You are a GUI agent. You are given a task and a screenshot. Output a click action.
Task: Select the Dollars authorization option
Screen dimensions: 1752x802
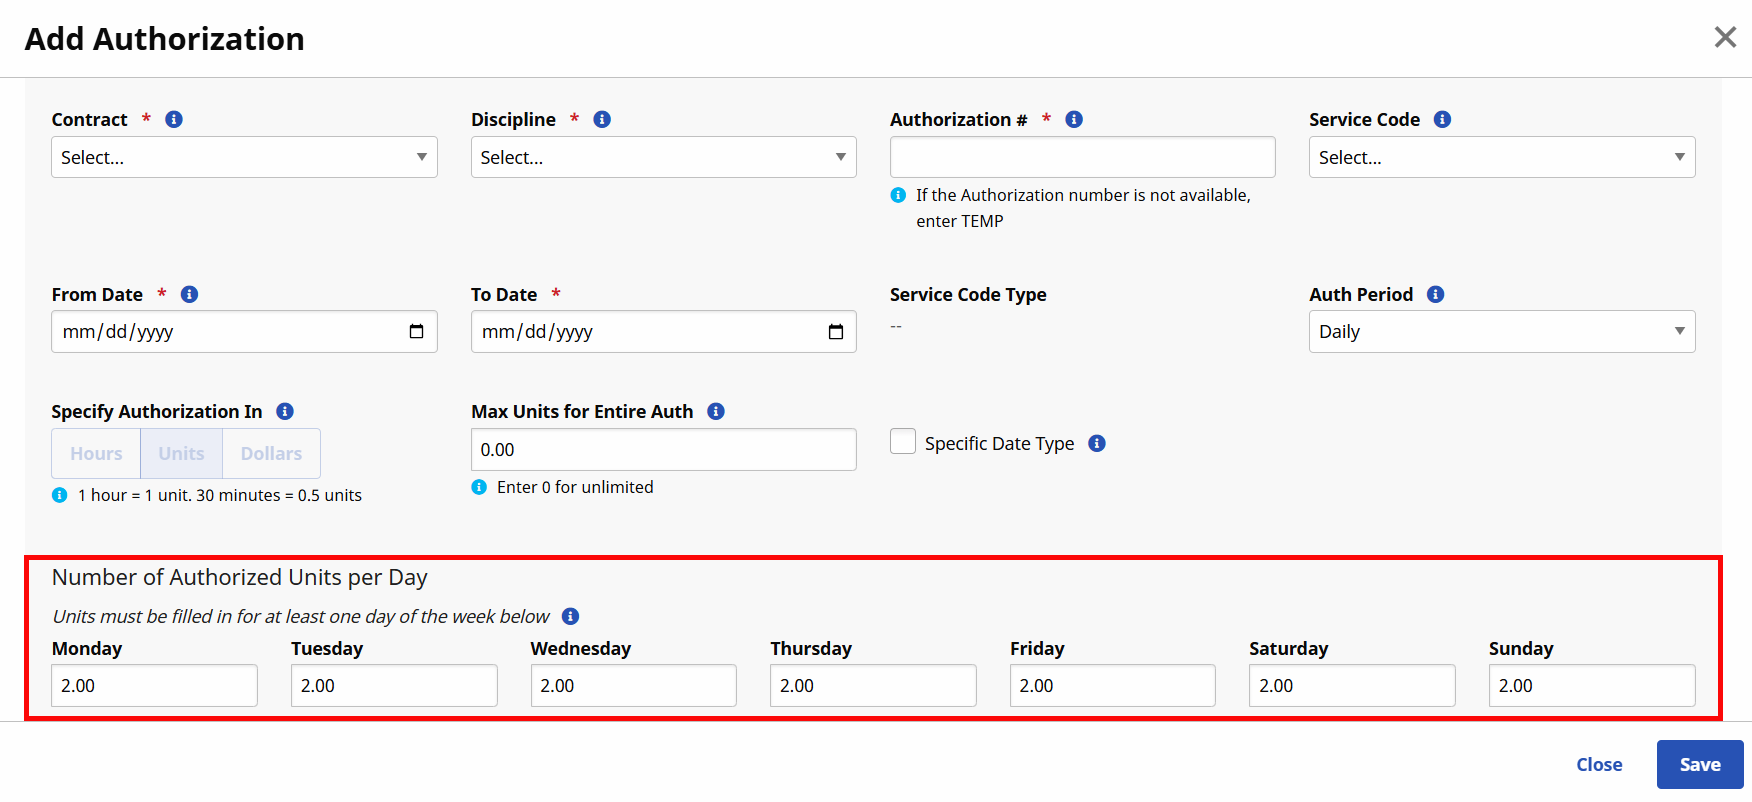[271, 454]
